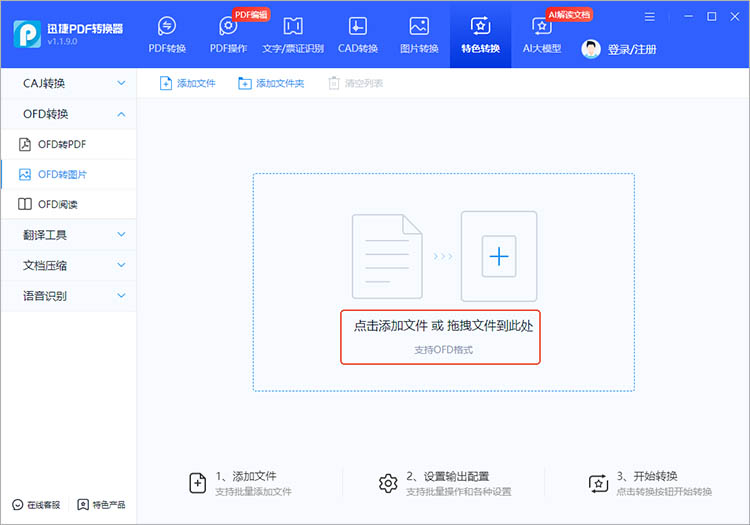
Task: Click 点击添加文件 或 拖拽文件到此处 text
Action: pyautogui.click(x=443, y=326)
